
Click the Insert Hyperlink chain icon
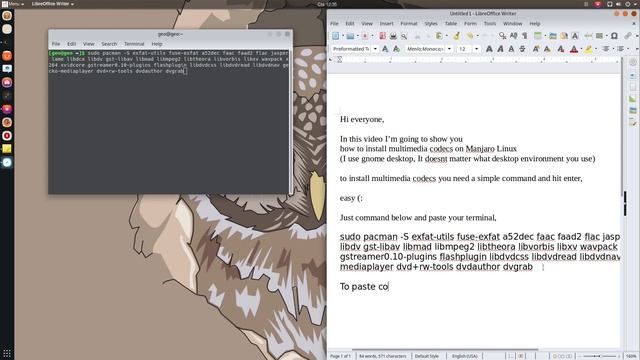click(628, 36)
